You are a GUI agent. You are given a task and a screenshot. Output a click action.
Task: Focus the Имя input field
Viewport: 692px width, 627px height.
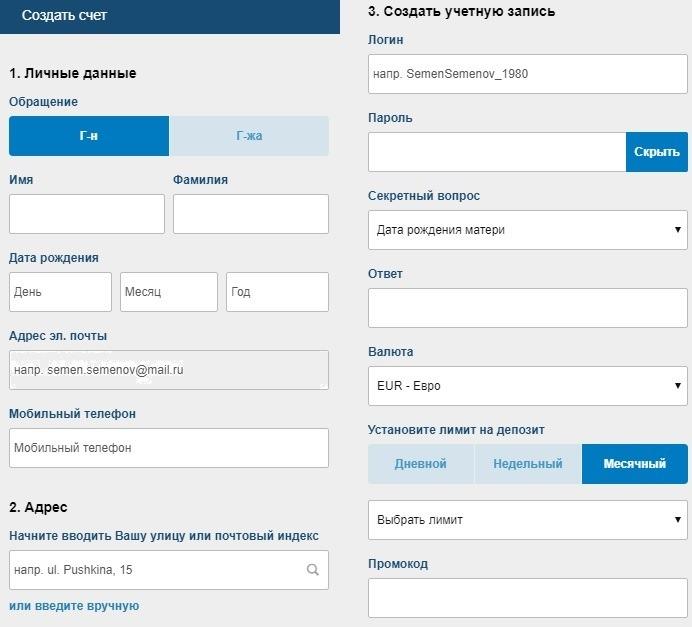point(87,214)
